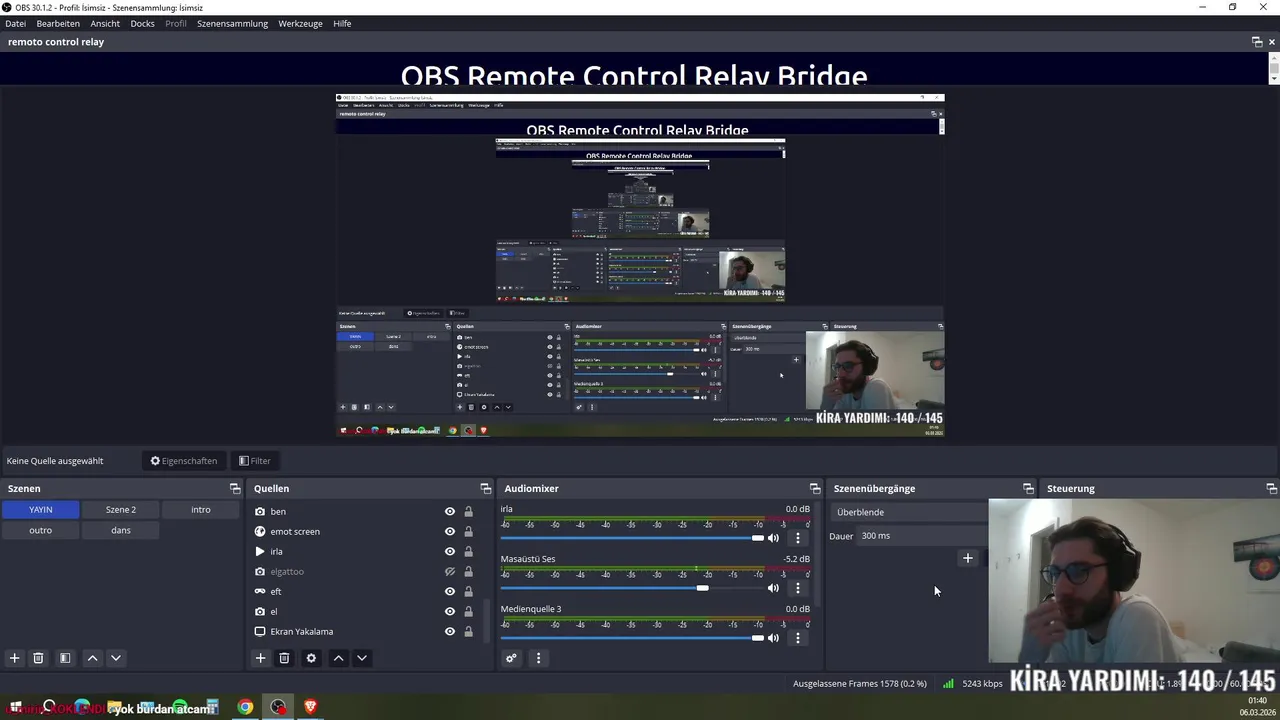This screenshot has height=720, width=1280.
Task: Add a new source in Quellen panel
Action: (260, 658)
